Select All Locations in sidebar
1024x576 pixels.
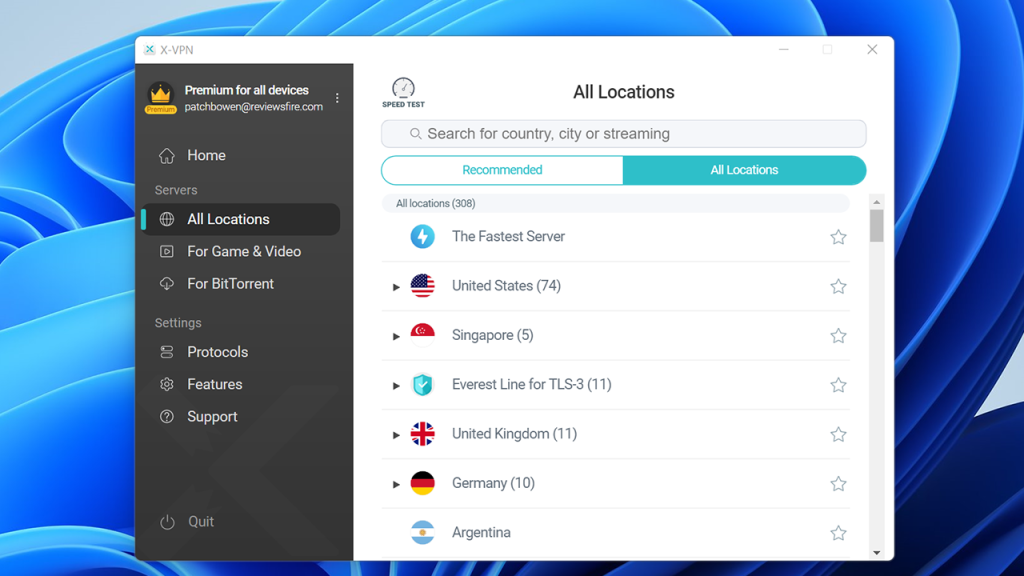240,219
